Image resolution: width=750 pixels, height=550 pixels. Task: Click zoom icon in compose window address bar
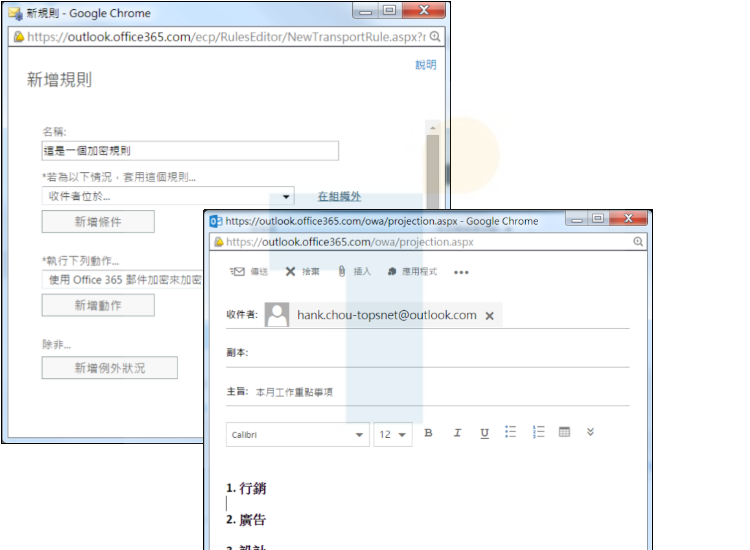coord(638,242)
